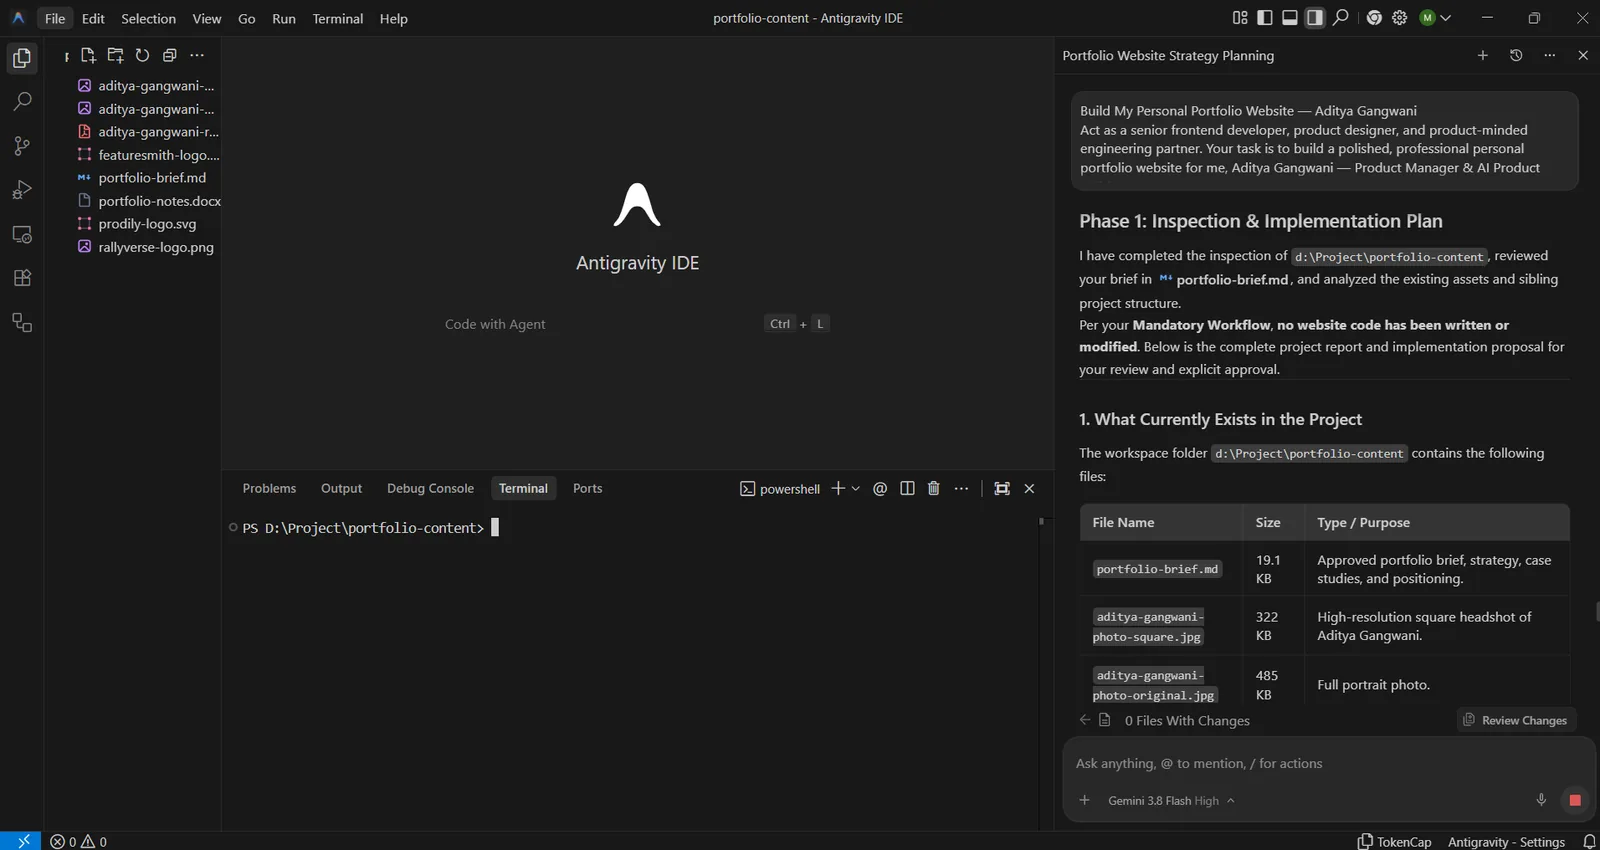The image size is (1600, 850).
Task: Add a new terminal with plus
Action: click(838, 488)
